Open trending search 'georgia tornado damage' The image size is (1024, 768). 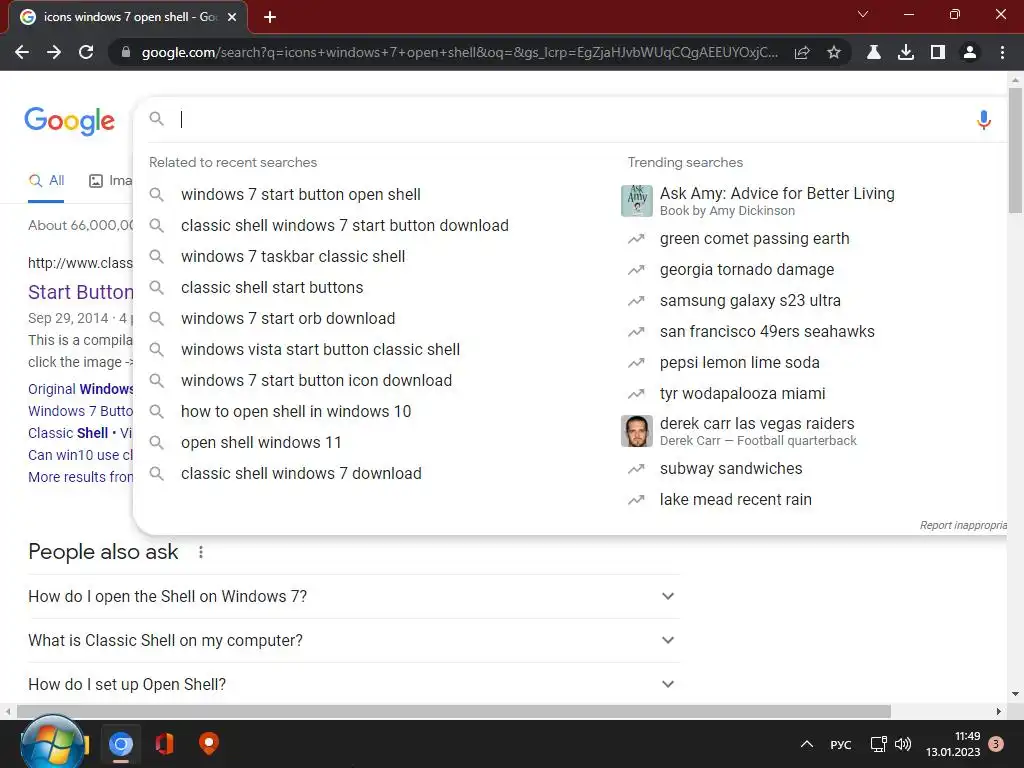(x=746, y=270)
